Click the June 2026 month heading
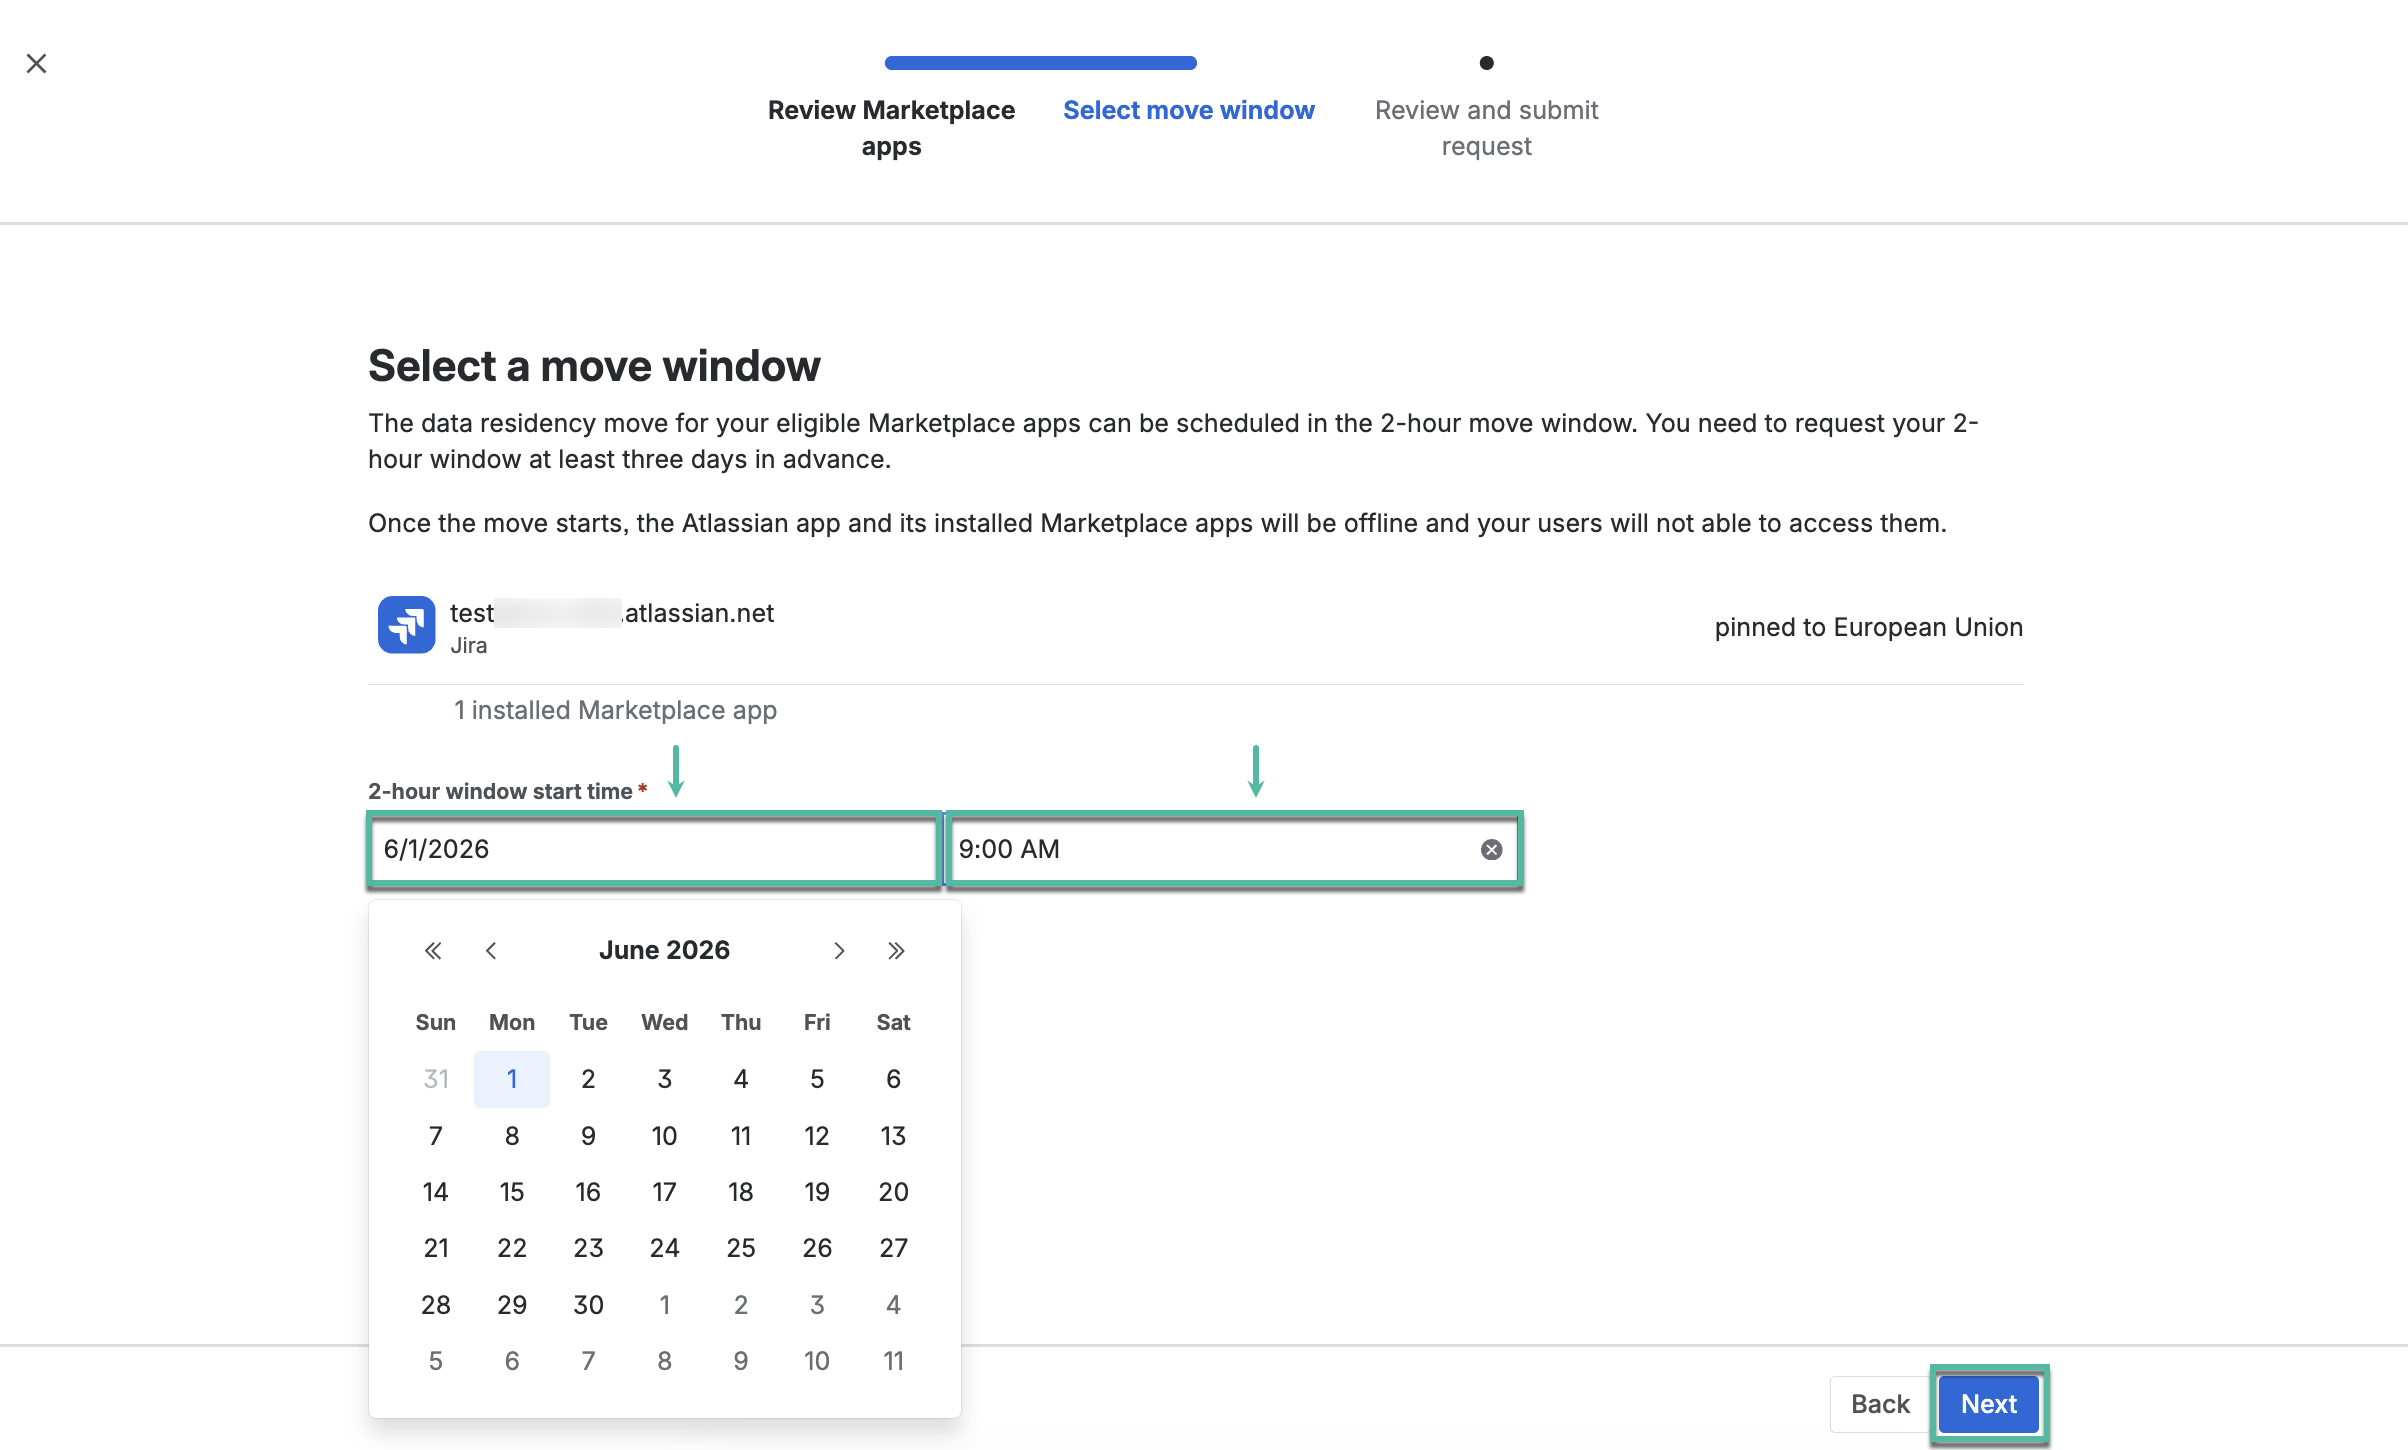Screen dimensions: 2408x1450 click(664, 950)
